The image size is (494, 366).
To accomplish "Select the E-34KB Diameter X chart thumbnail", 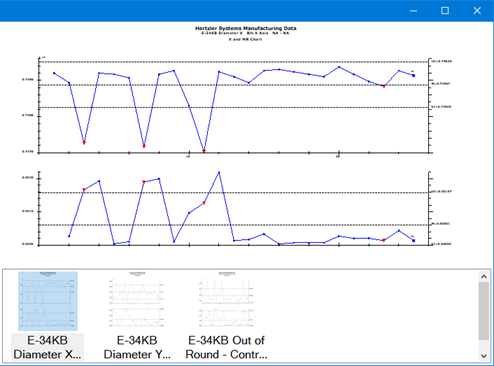I will tap(48, 301).
